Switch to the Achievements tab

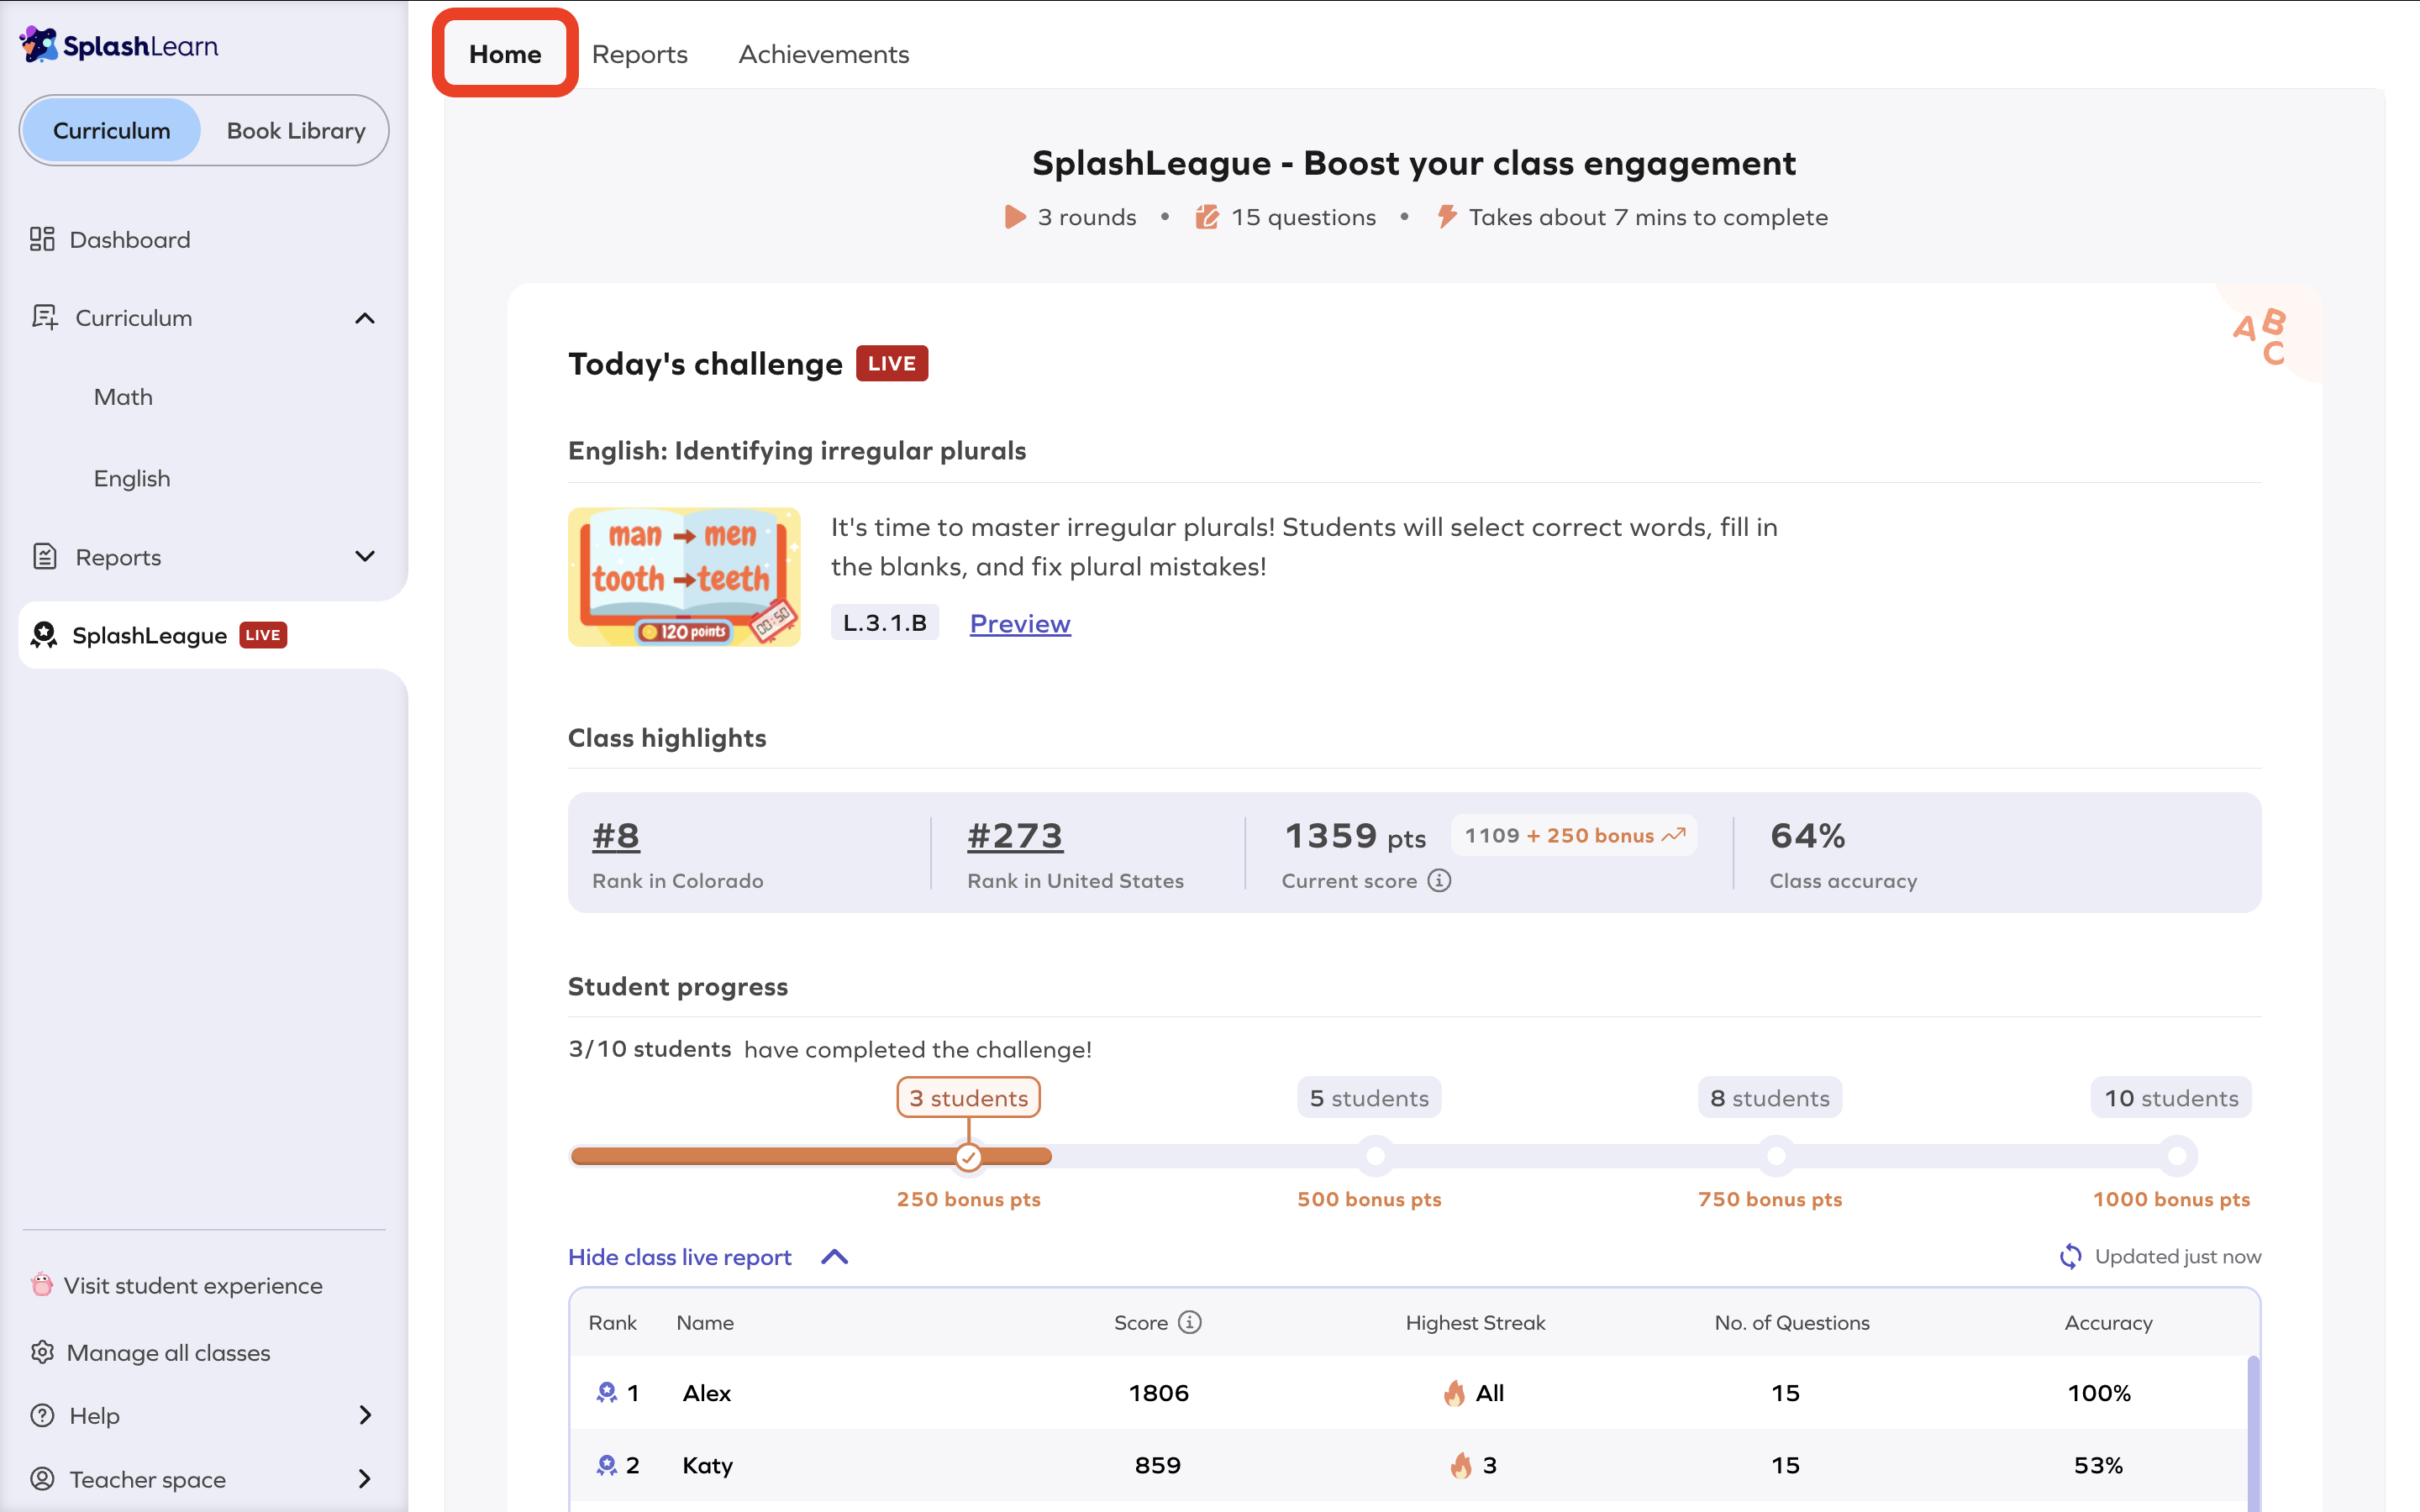pos(824,54)
